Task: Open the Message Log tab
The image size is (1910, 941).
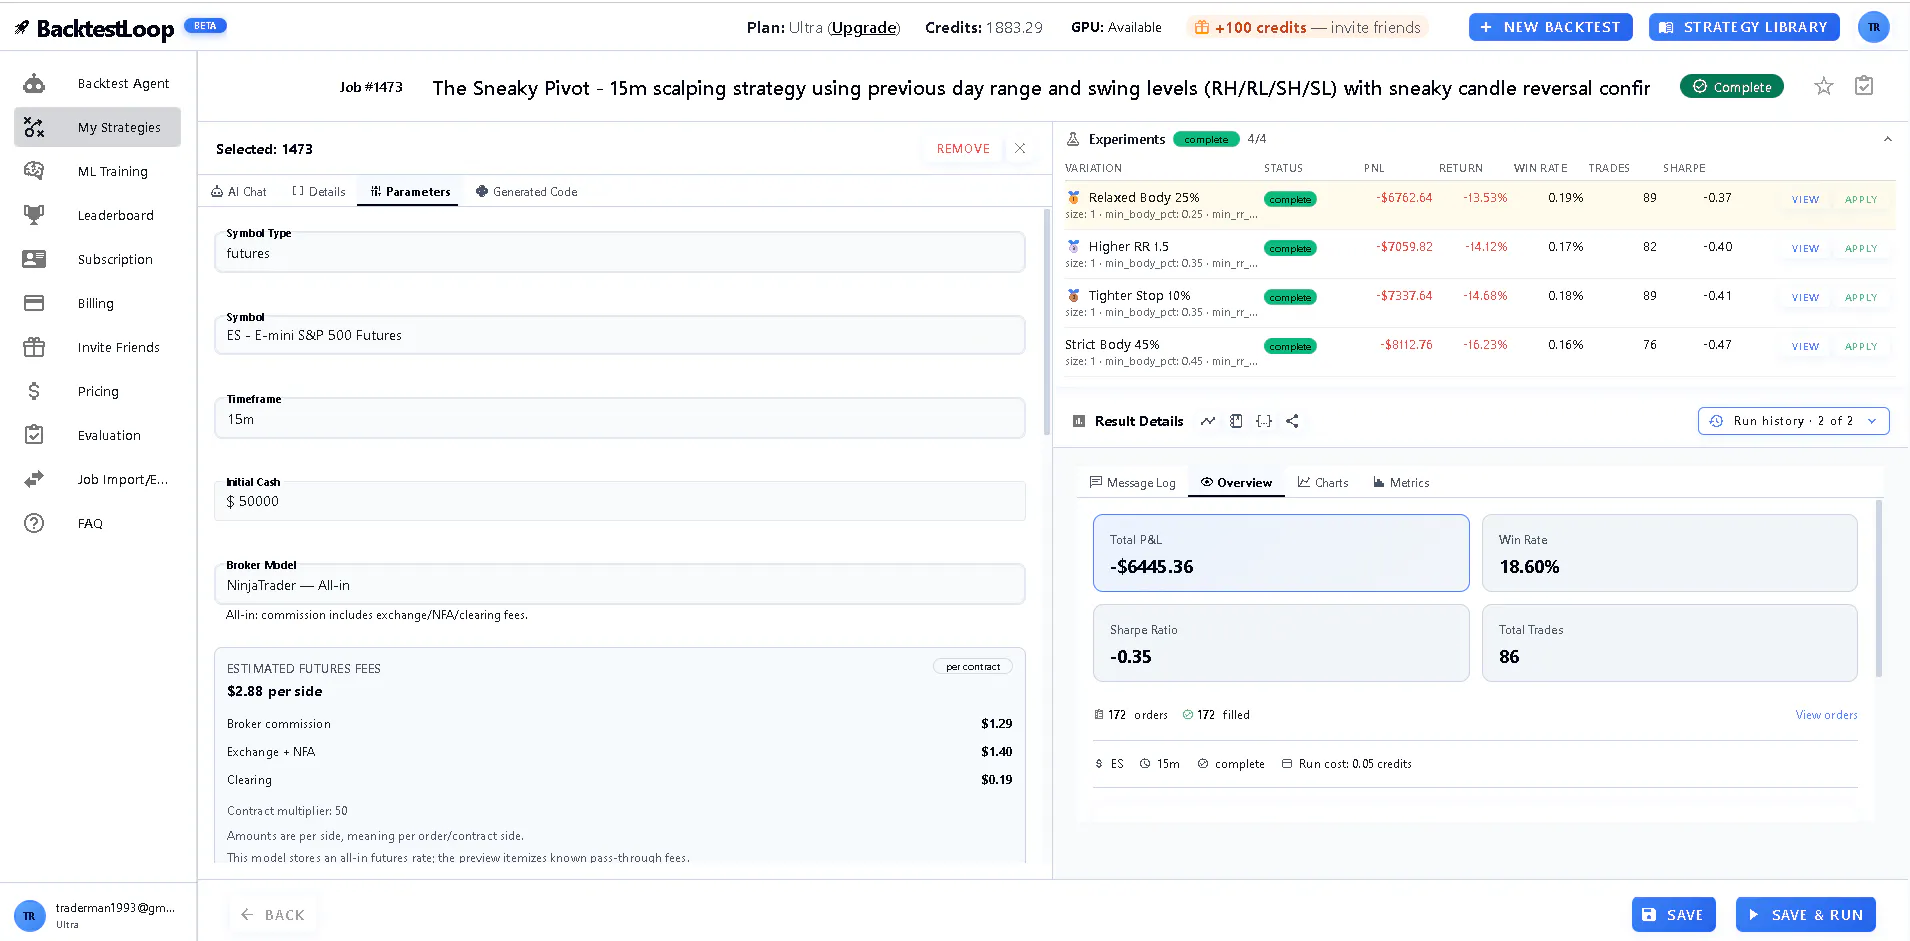Action: point(1133,483)
